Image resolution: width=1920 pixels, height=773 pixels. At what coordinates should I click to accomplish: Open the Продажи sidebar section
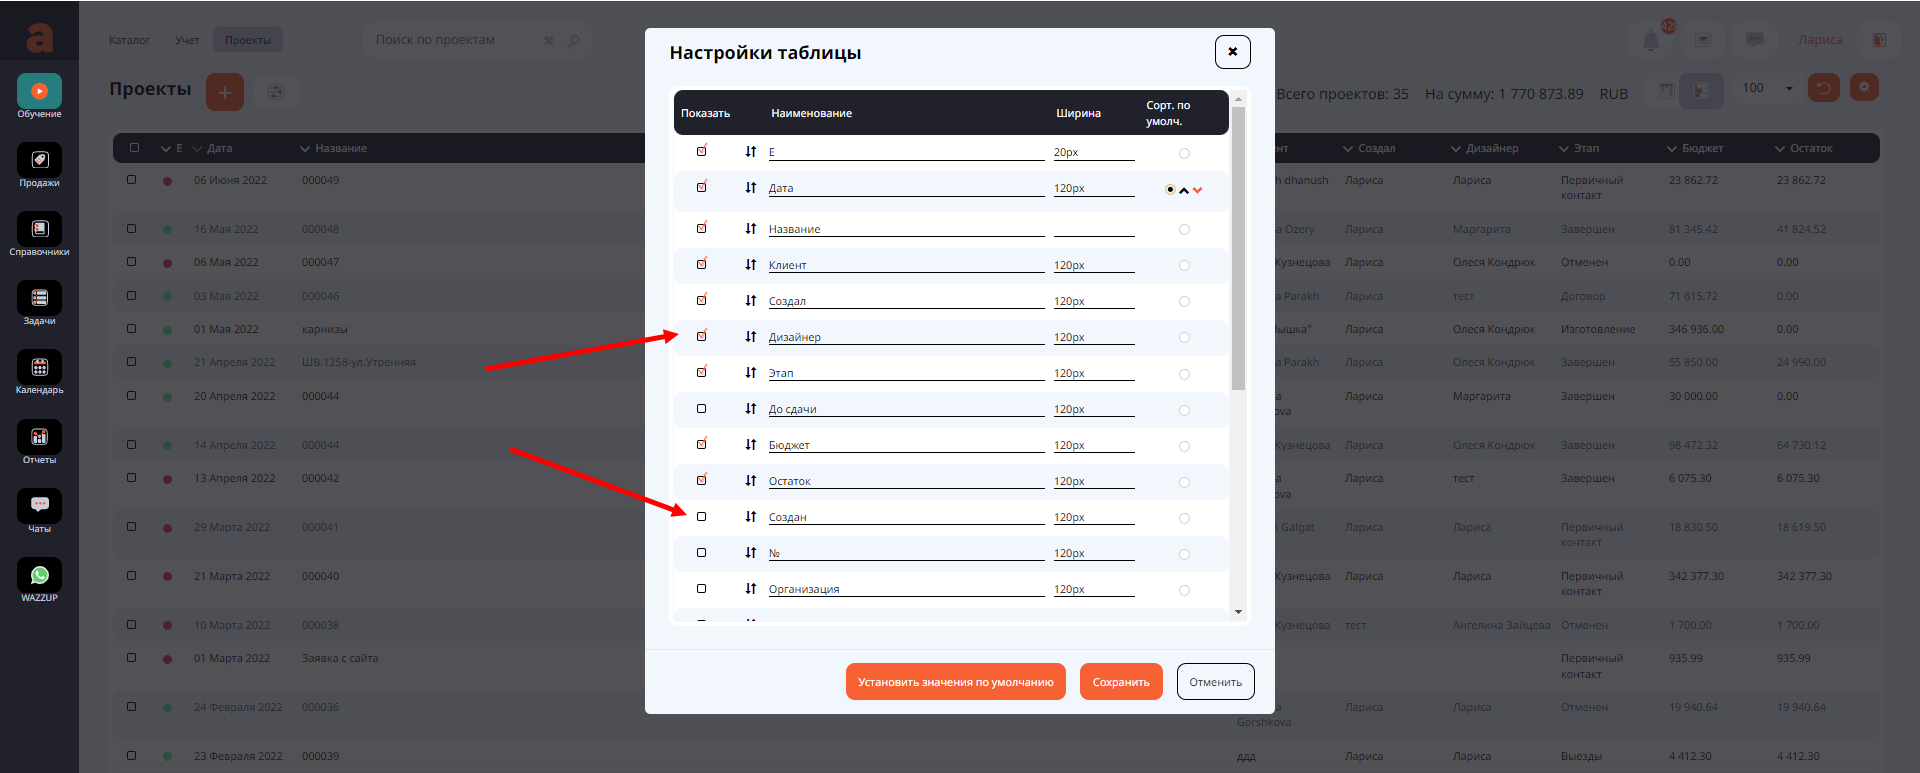(x=39, y=161)
